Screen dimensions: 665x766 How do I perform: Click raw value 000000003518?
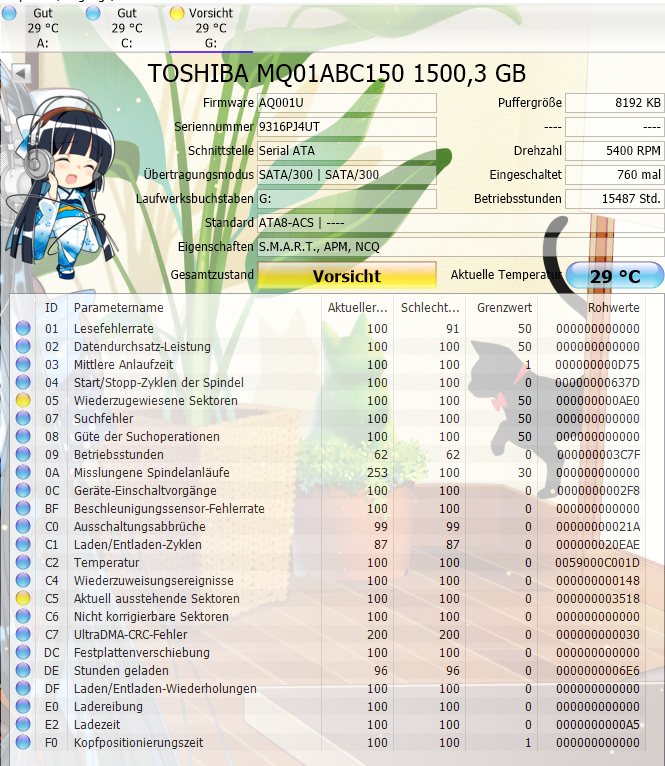[x=598, y=598]
